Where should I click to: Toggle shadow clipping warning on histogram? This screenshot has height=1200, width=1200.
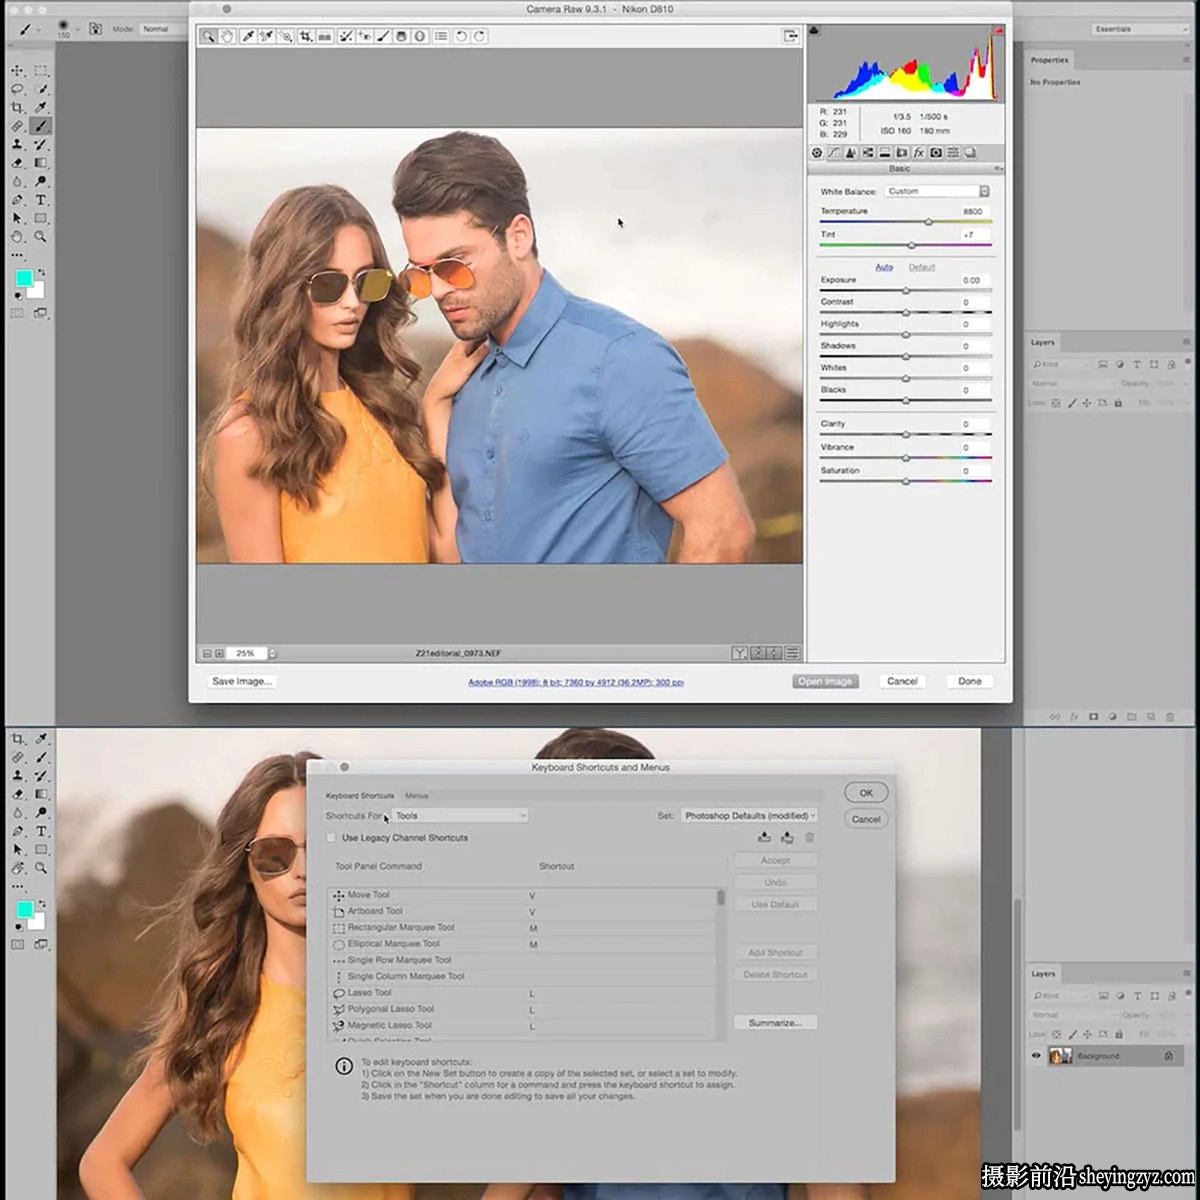point(814,31)
